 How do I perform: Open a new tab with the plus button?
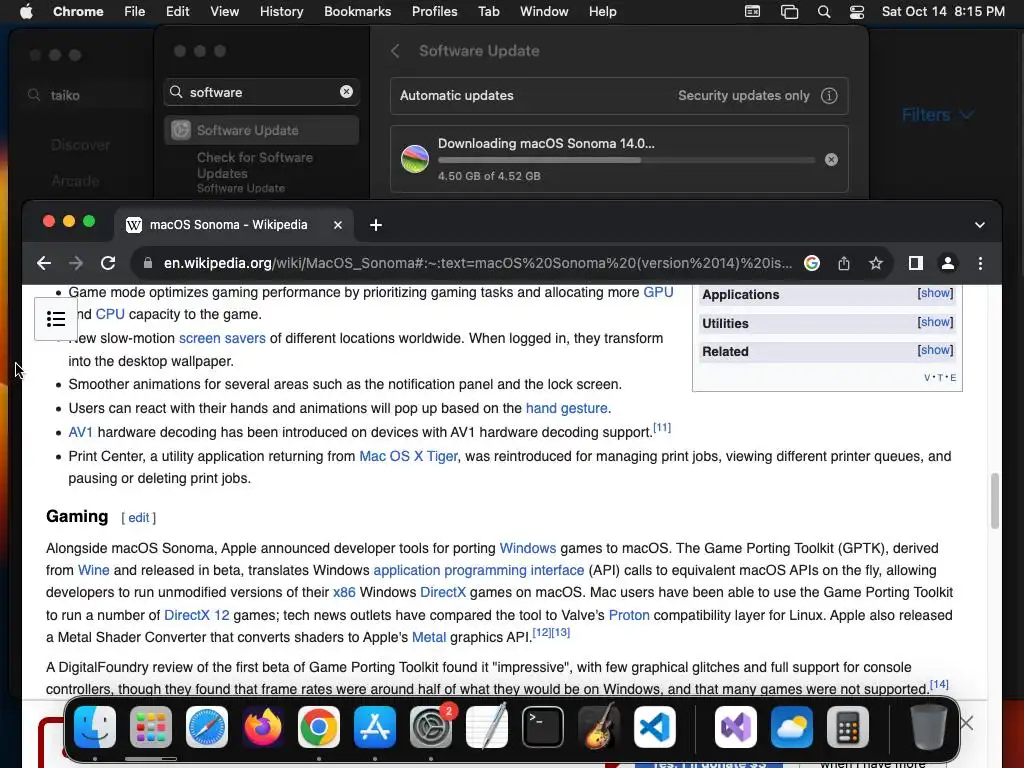(x=376, y=225)
